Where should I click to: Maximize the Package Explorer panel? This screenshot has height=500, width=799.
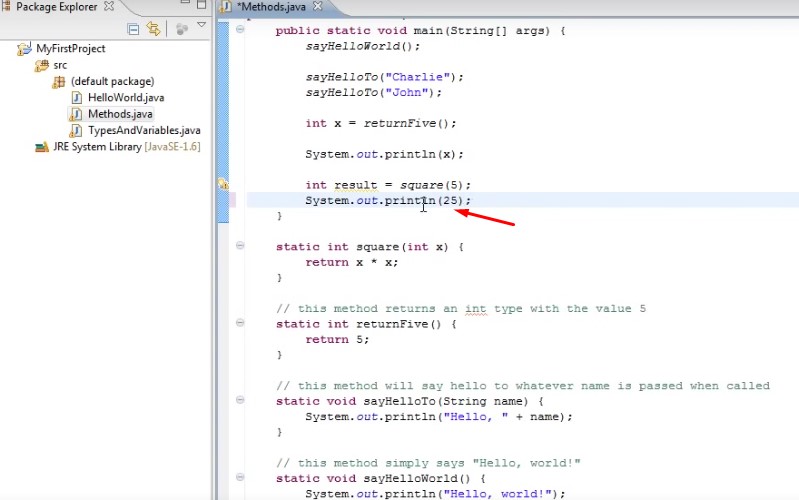[x=201, y=7]
